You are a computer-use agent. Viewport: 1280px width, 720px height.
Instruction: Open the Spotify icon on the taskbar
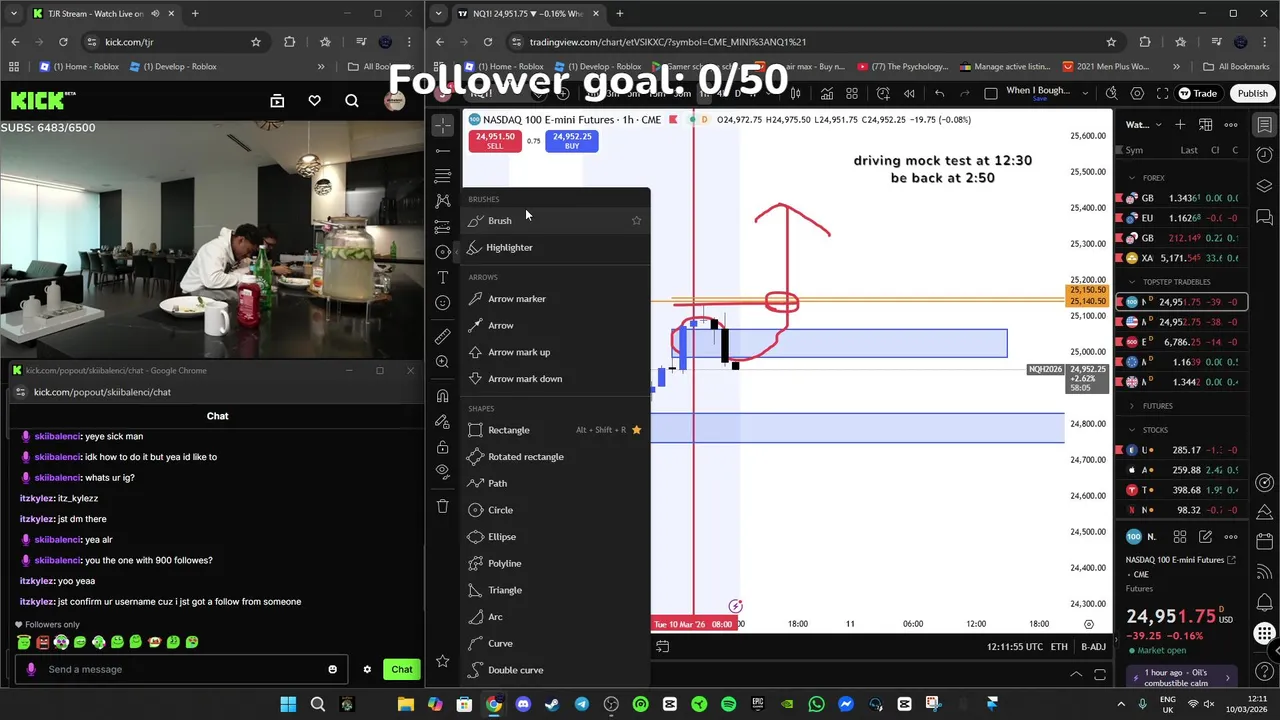click(x=729, y=704)
